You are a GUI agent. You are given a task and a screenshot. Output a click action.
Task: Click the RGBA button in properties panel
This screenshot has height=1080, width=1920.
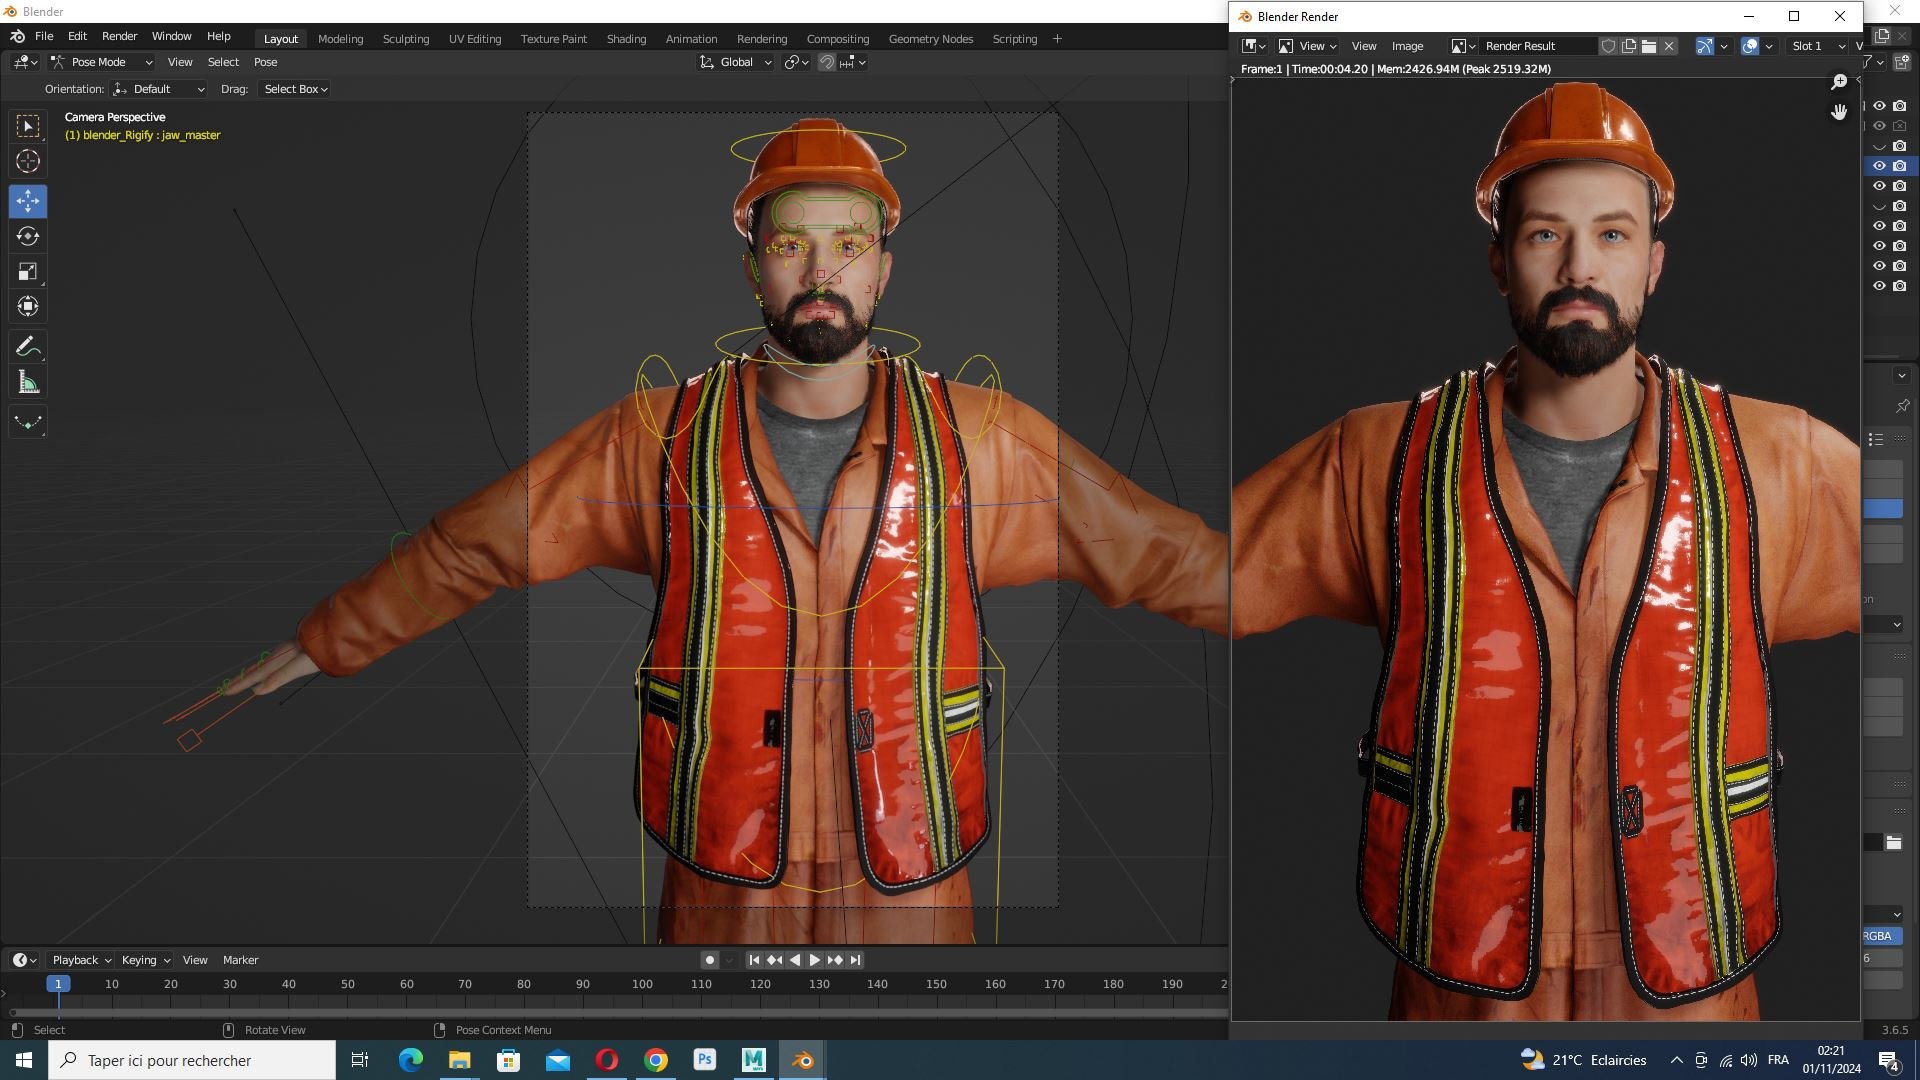pos(1882,936)
